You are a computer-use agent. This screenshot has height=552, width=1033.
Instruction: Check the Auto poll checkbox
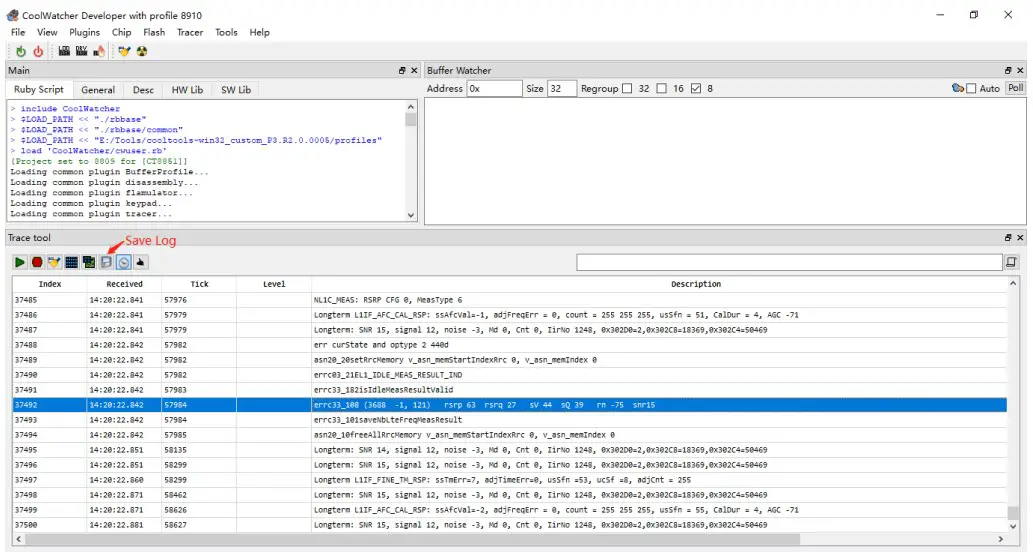click(971, 89)
